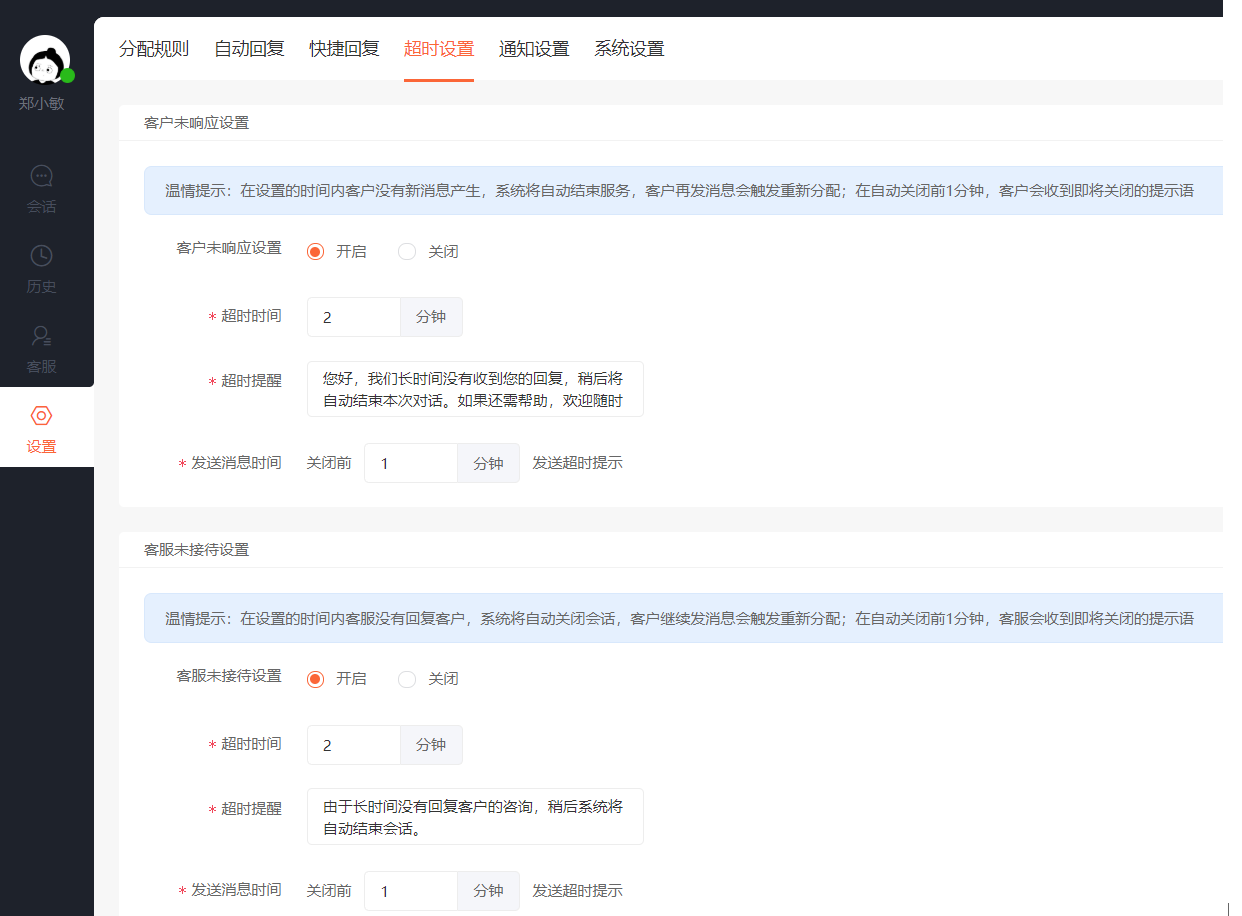Switch to the 分配规则 tab
The height and width of the screenshot is (916, 1242).
[154, 49]
